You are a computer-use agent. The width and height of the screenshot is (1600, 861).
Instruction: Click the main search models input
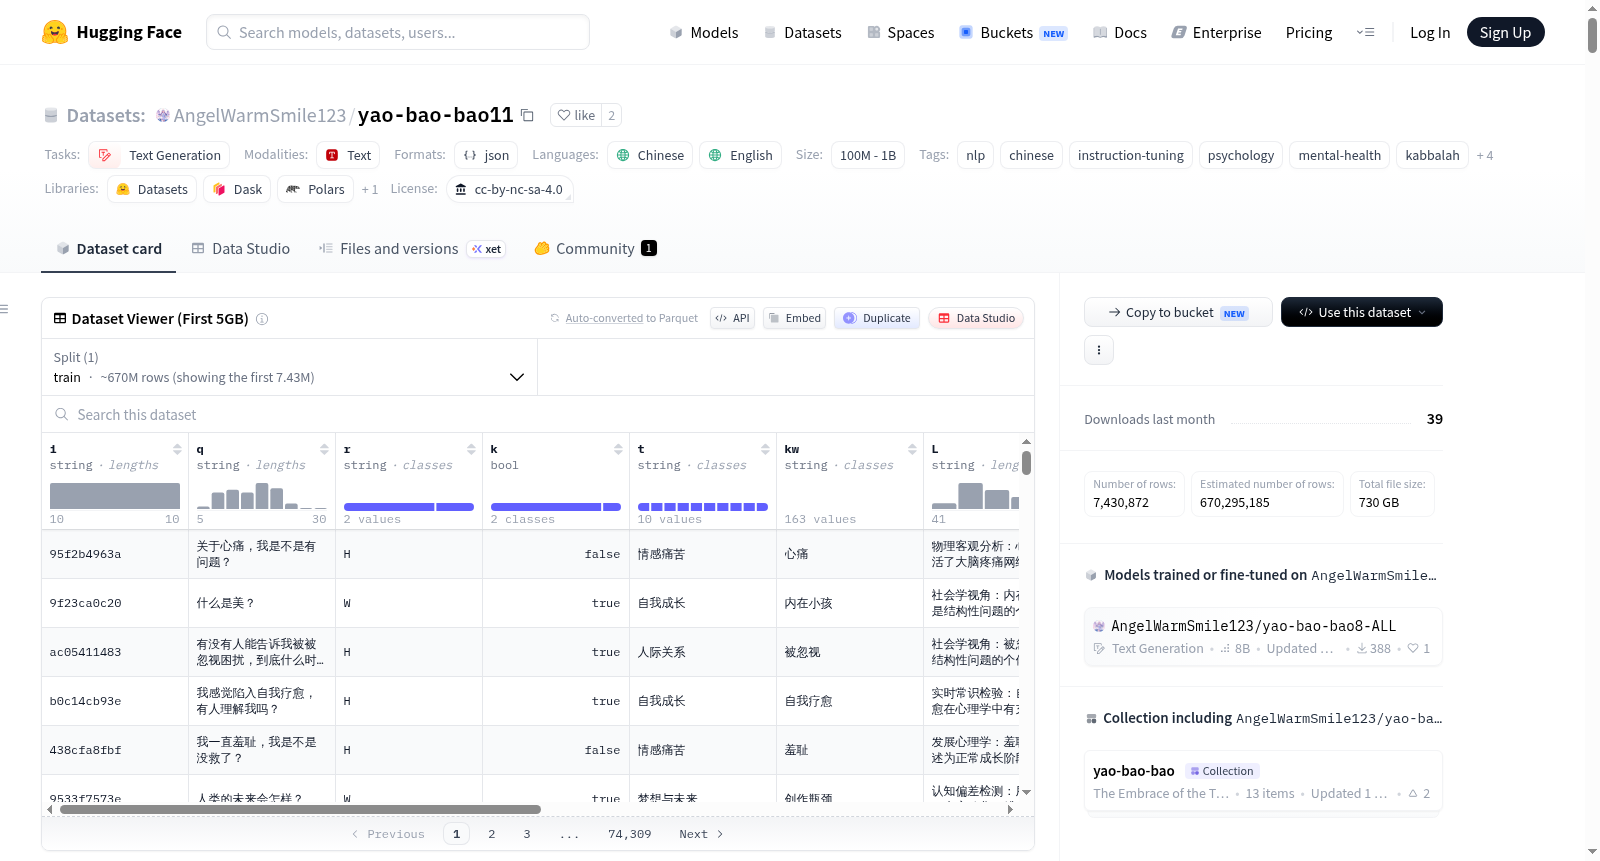click(x=398, y=32)
